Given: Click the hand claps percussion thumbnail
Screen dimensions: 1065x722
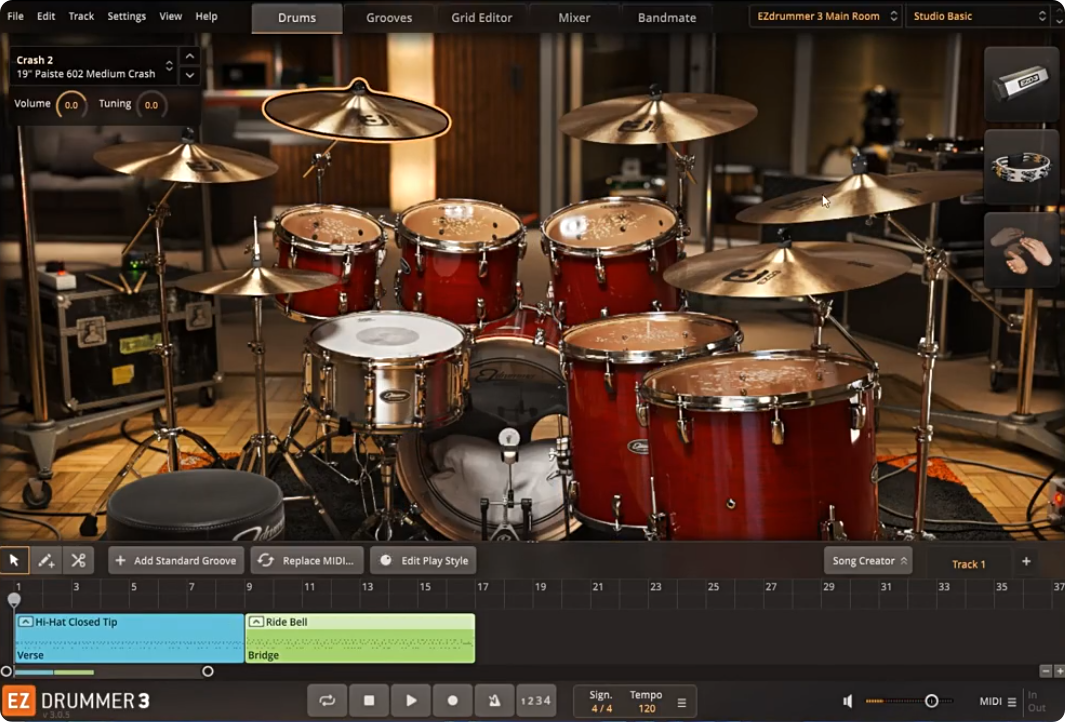Looking at the screenshot, I should pos(1021,250).
